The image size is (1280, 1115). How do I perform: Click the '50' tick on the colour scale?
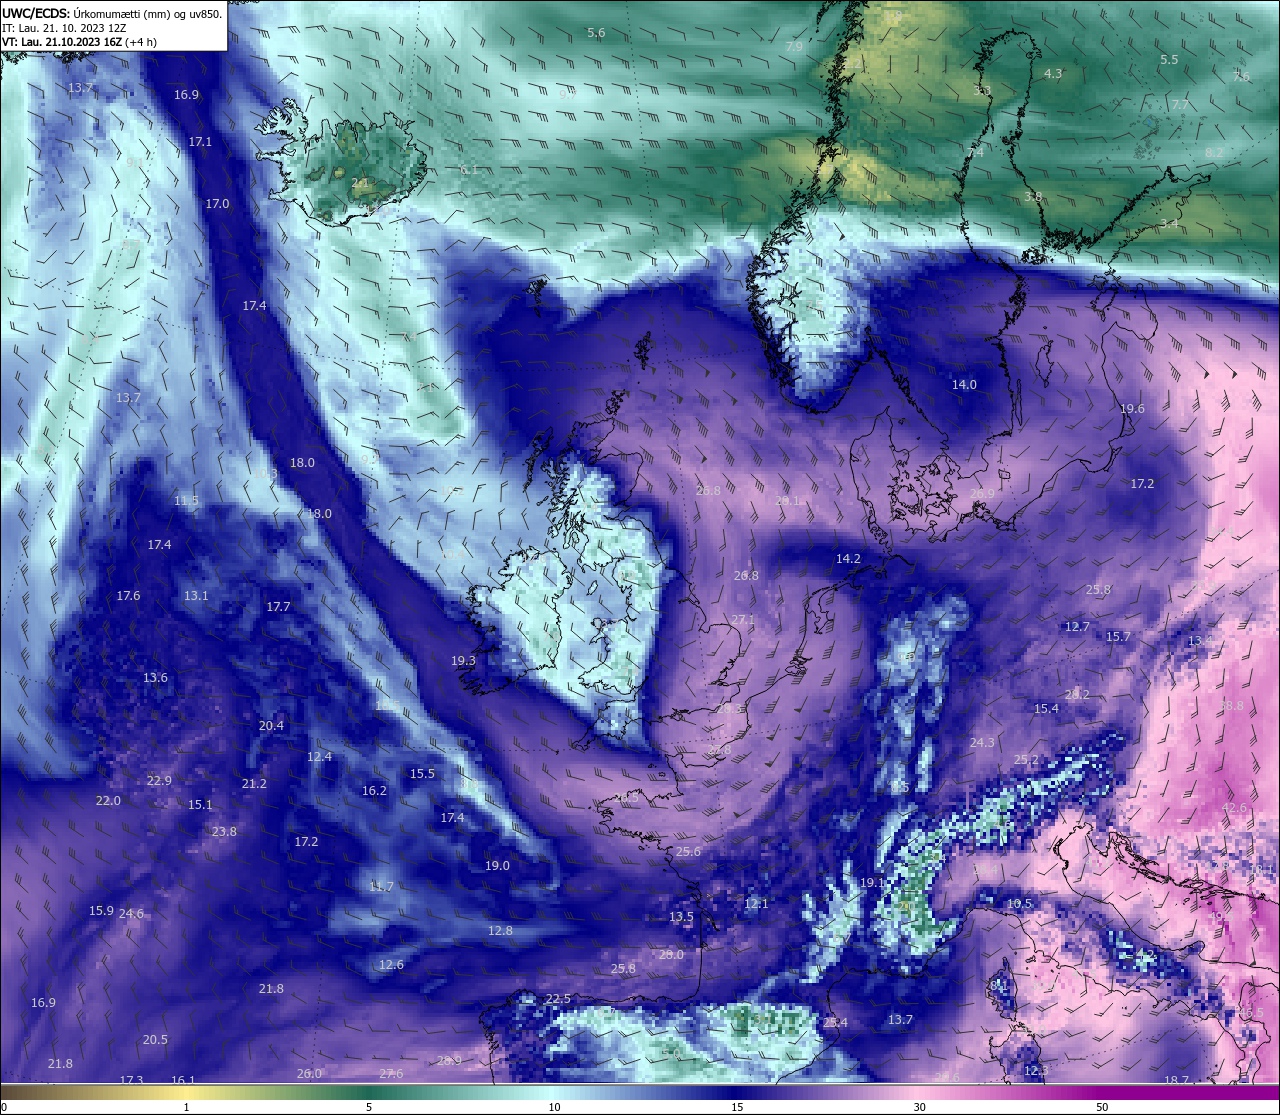tap(1102, 1107)
